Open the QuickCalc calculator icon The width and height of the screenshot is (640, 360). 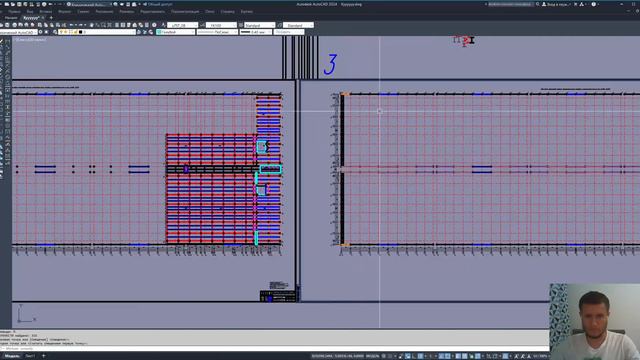(x=147, y=25)
